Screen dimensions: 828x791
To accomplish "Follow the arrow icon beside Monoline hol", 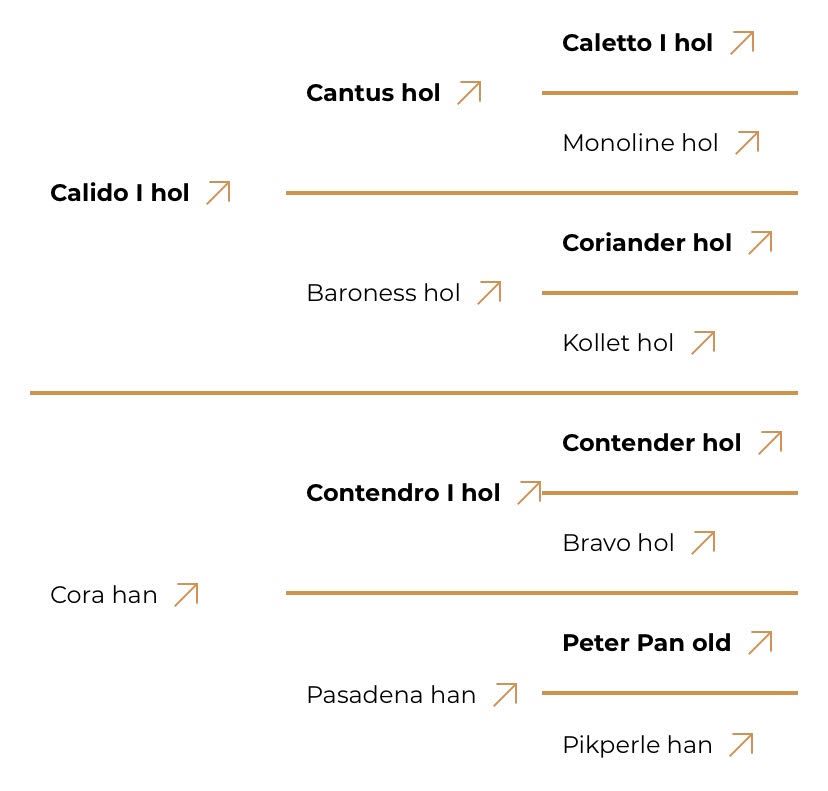I will [747, 142].
